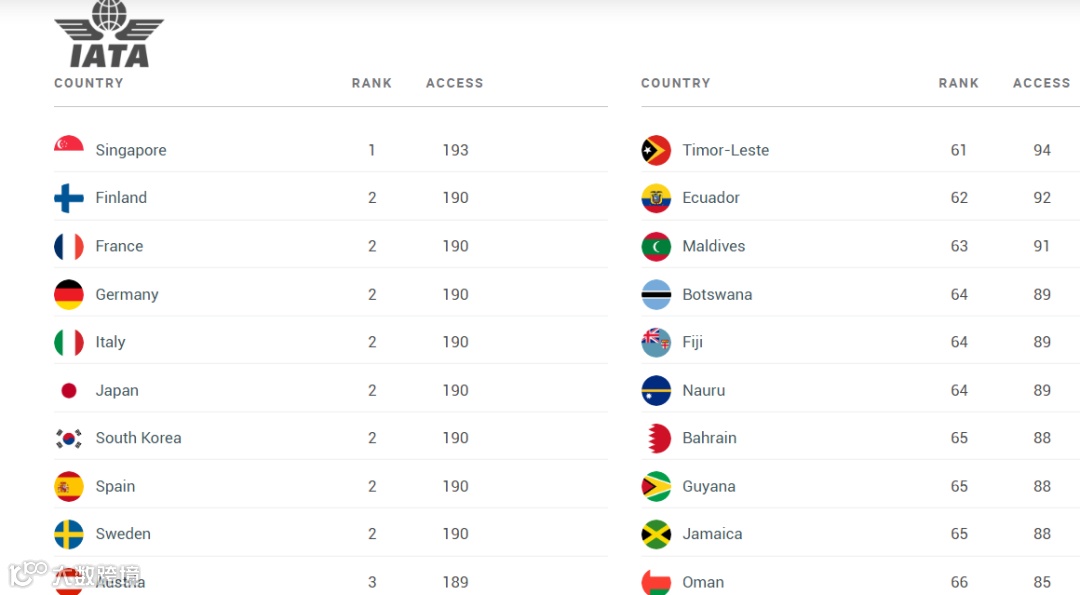The image size is (1080, 595).
Task: Sort by left RANK column header
Action: click(x=372, y=83)
